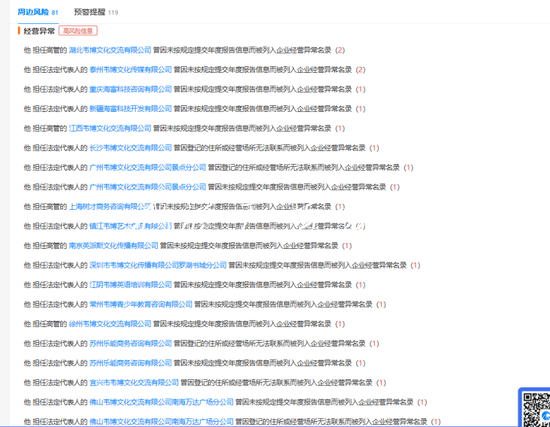Open 南京英派斯文化传播有限公司 link
This screenshot has height=427, width=550.
click(113, 246)
